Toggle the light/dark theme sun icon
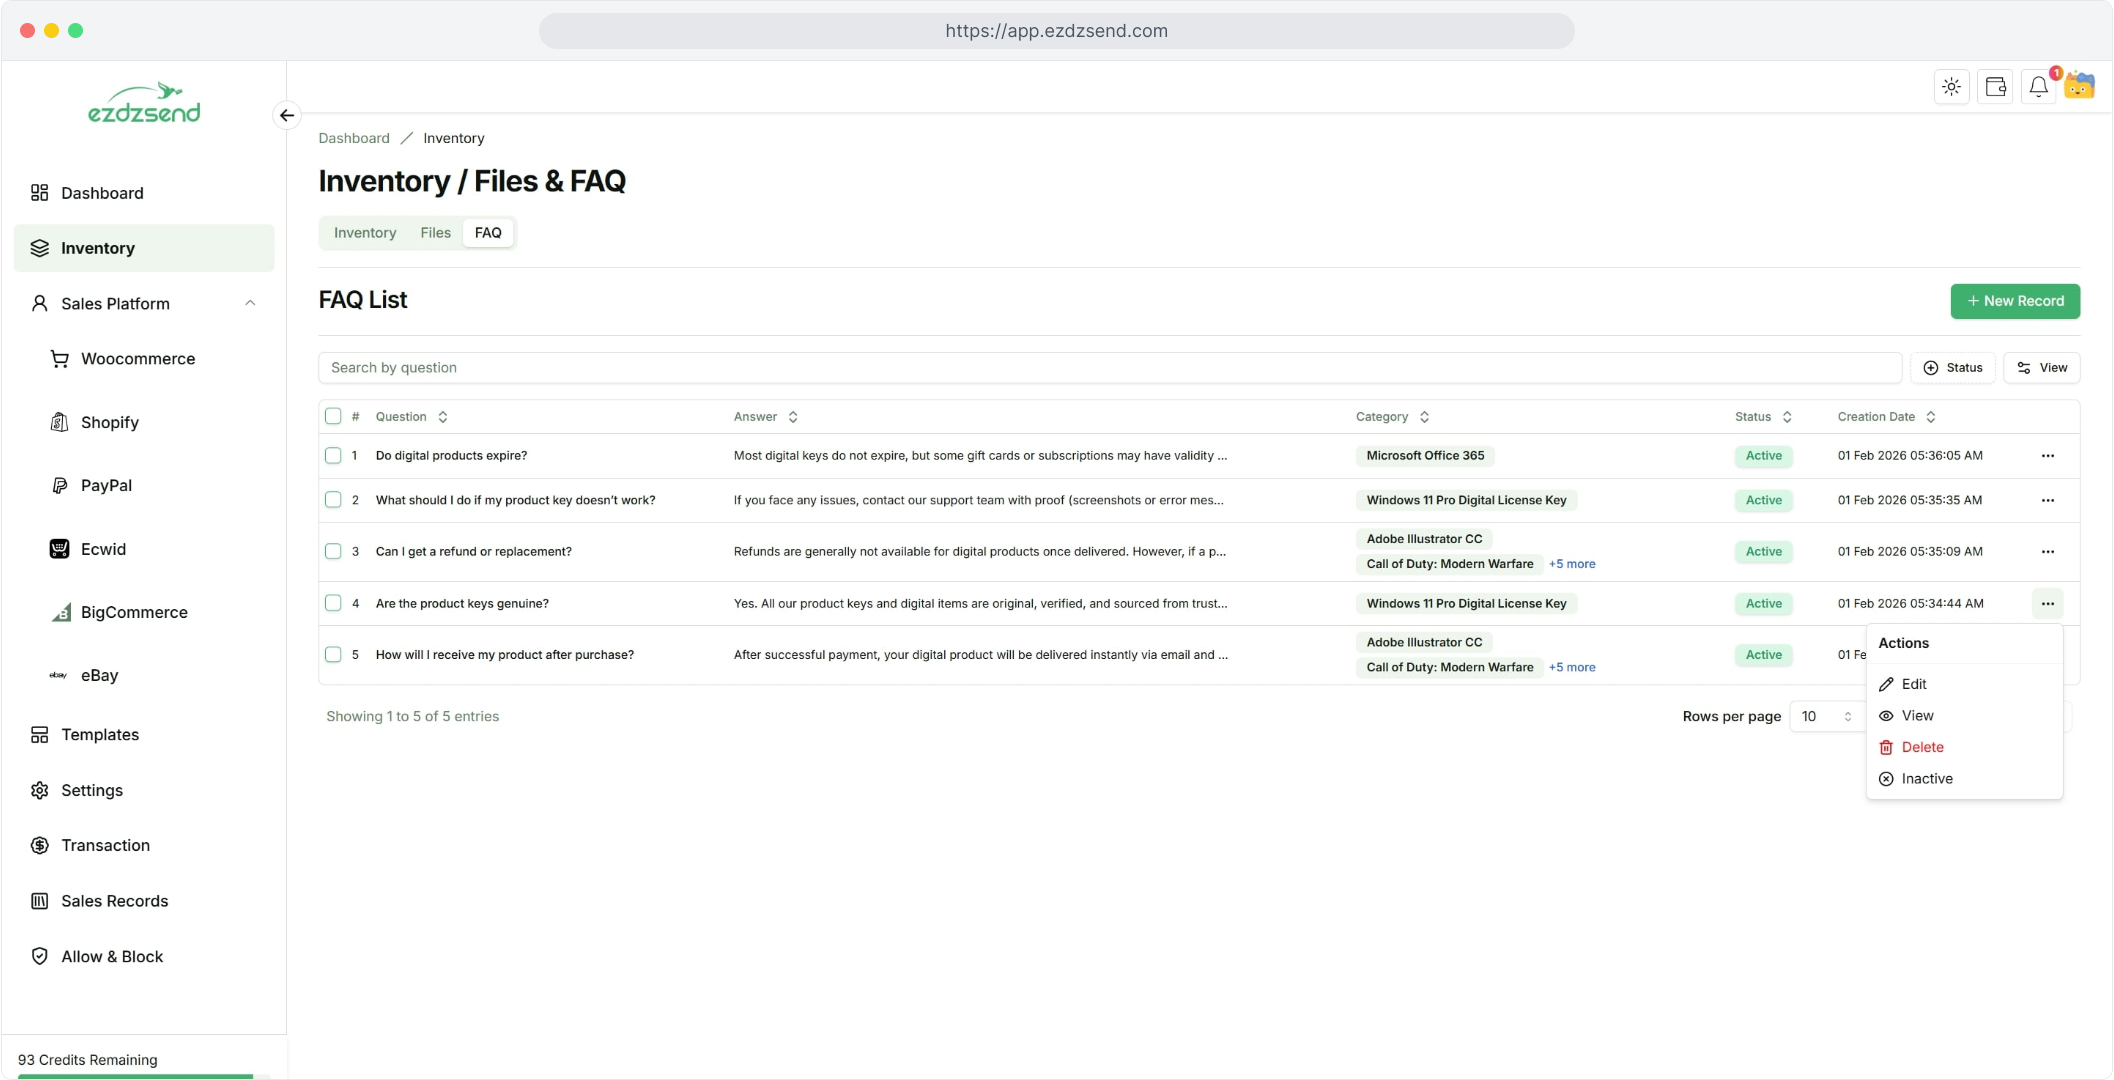 point(1951,87)
